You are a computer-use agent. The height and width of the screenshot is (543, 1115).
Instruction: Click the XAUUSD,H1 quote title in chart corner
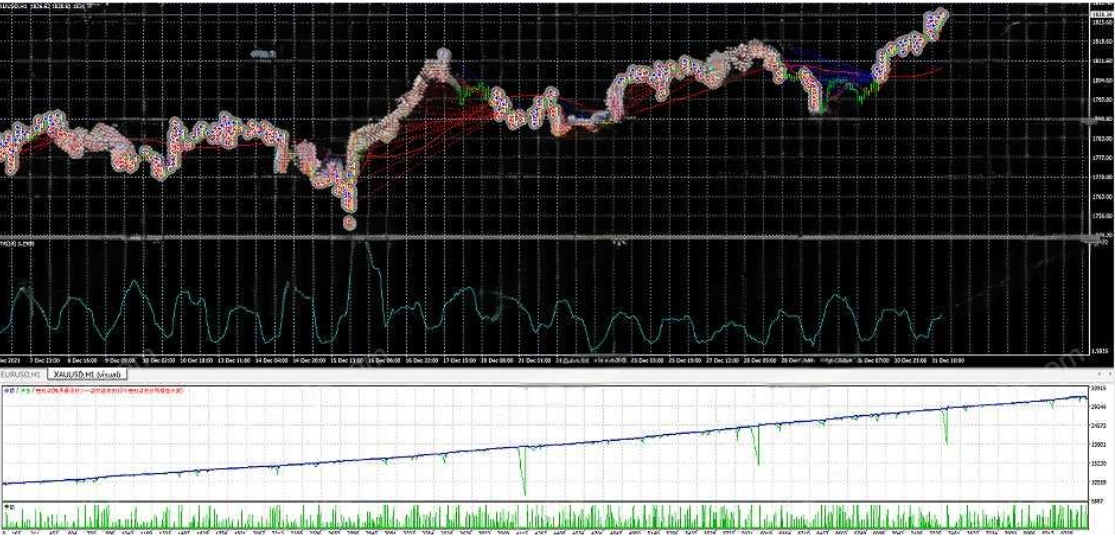tap(44, 6)
